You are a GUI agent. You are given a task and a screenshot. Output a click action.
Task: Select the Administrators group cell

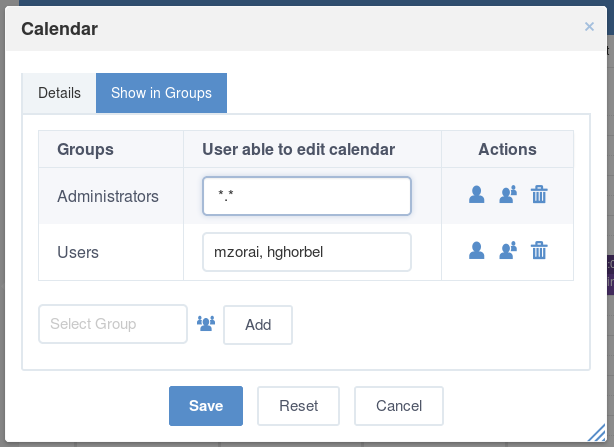[x=111, y=196]
